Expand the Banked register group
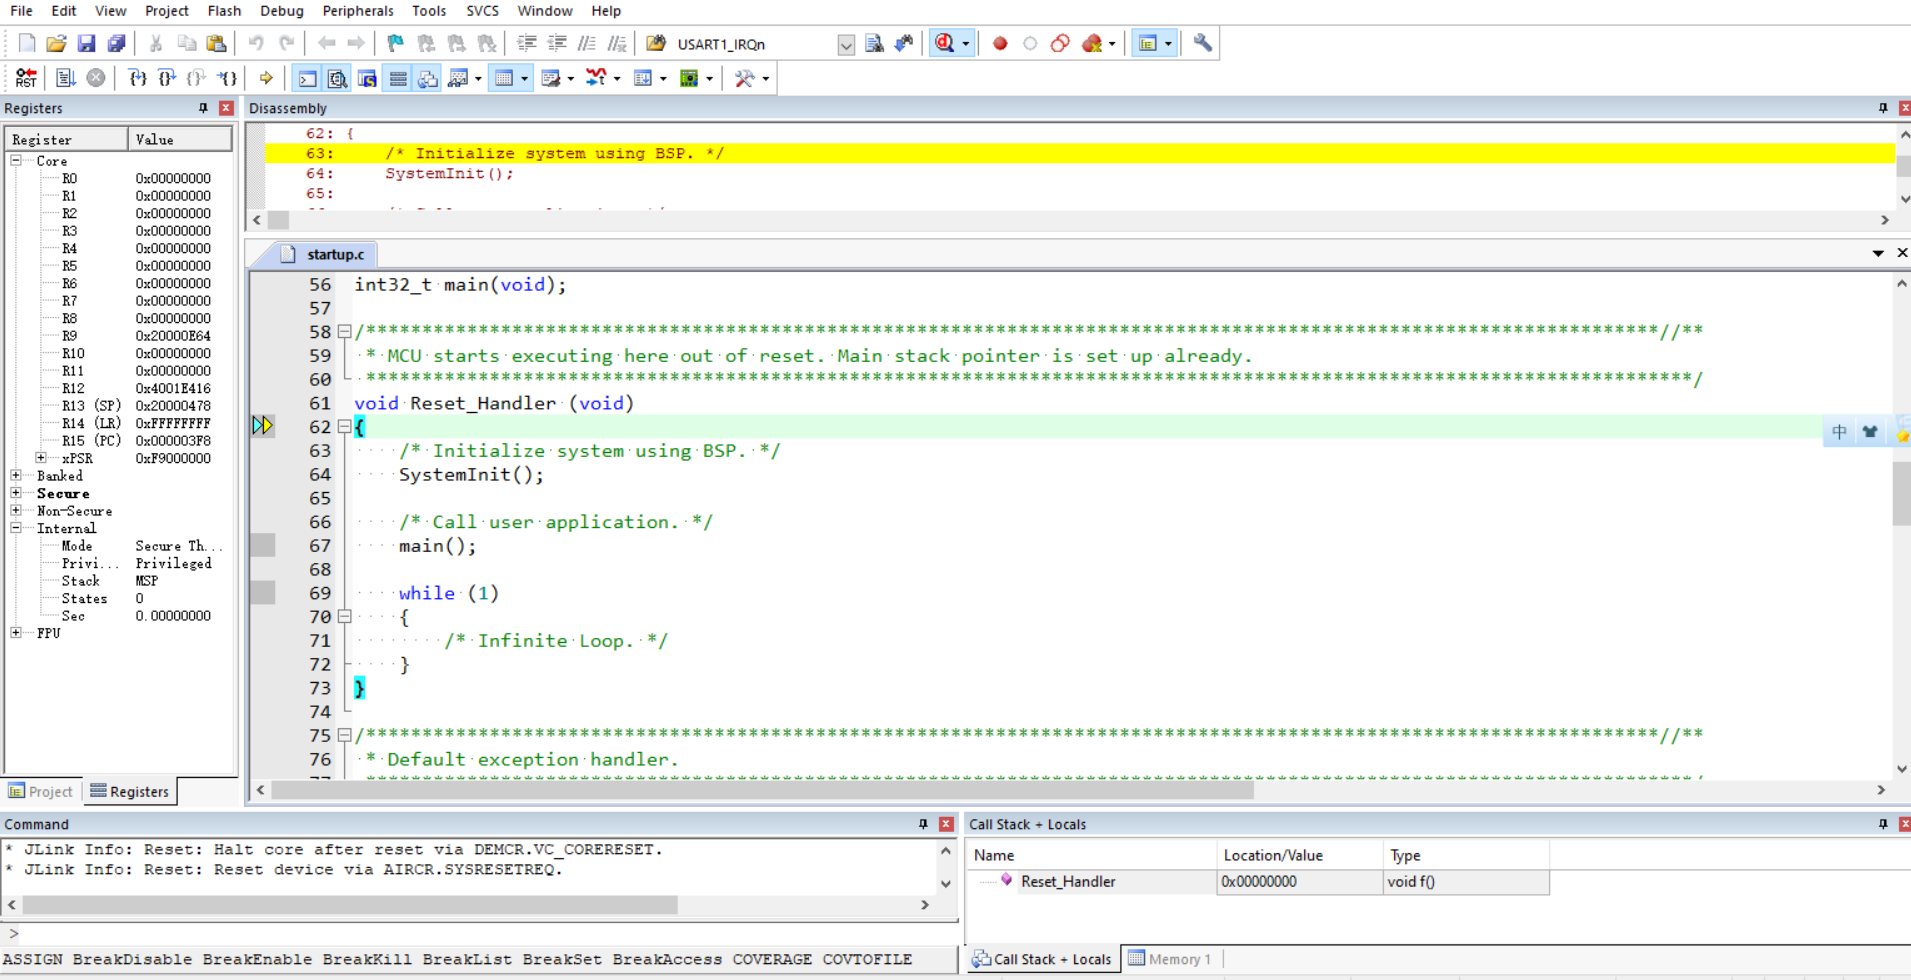This screenshot has height=980, width=1911. tap(16, 476)
